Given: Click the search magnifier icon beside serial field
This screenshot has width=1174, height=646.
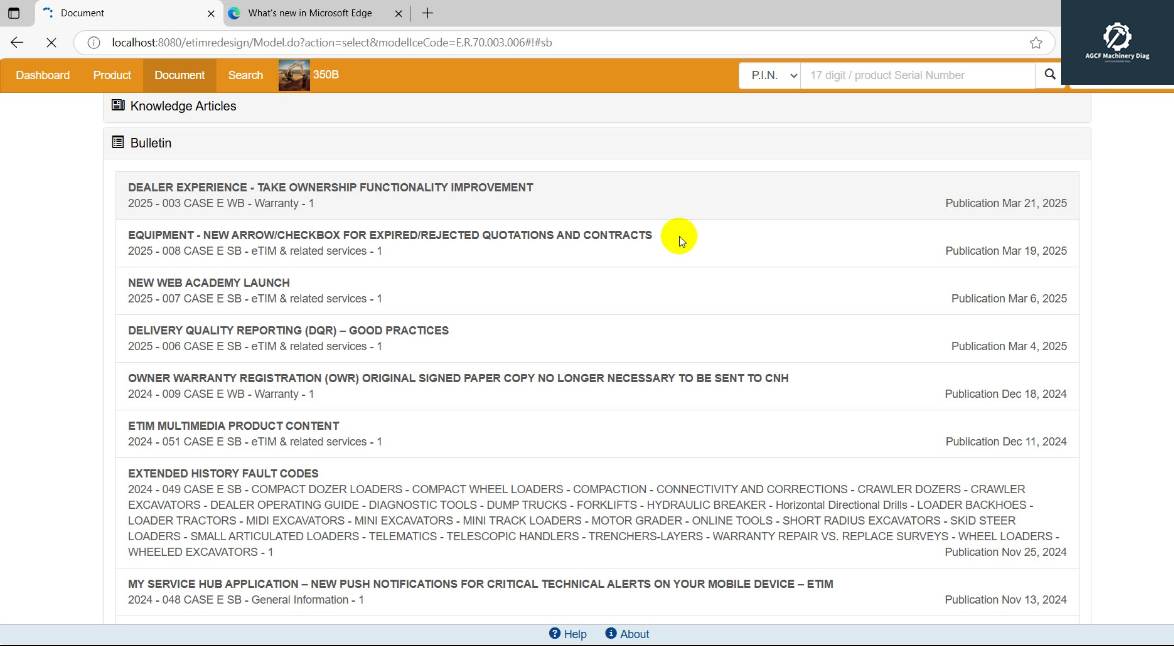Looking at the screenshot, I should coord(1049,75).
